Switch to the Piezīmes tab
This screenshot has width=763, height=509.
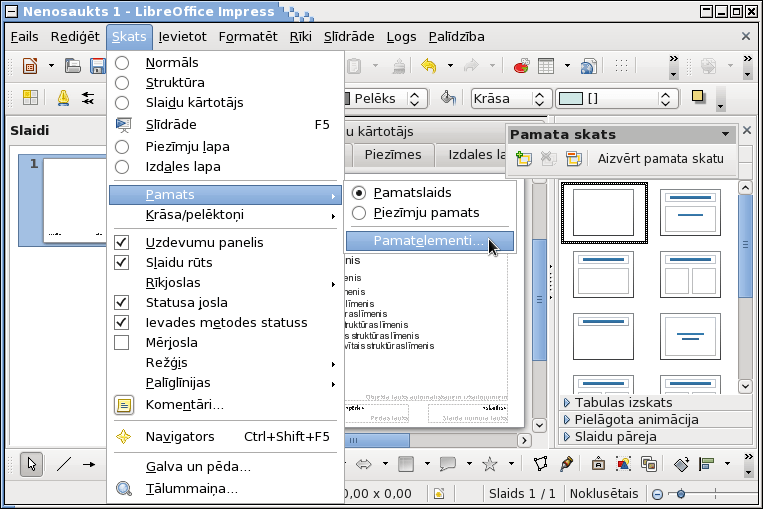point(393,155)
